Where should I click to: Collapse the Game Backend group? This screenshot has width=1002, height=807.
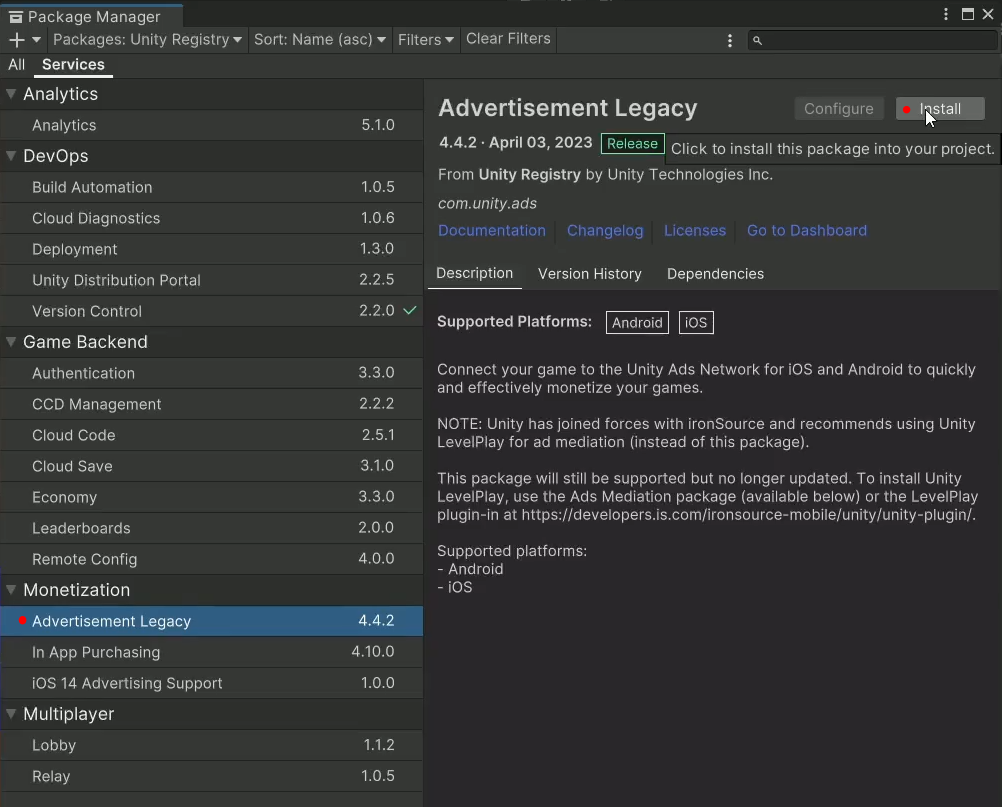(11, 341)
